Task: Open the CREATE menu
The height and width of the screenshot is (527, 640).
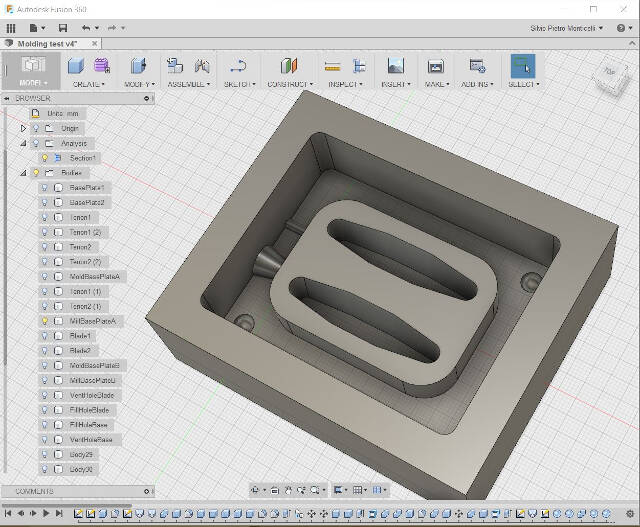Action: pos(89,84)
